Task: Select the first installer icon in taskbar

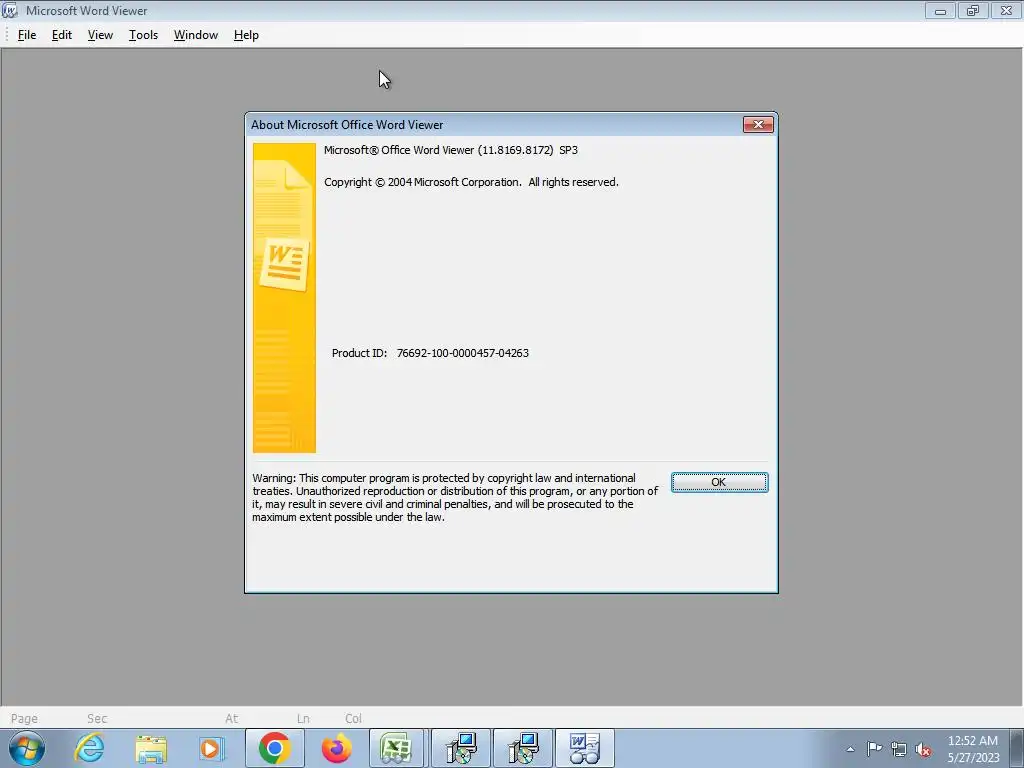Action: tap(460, 748)
